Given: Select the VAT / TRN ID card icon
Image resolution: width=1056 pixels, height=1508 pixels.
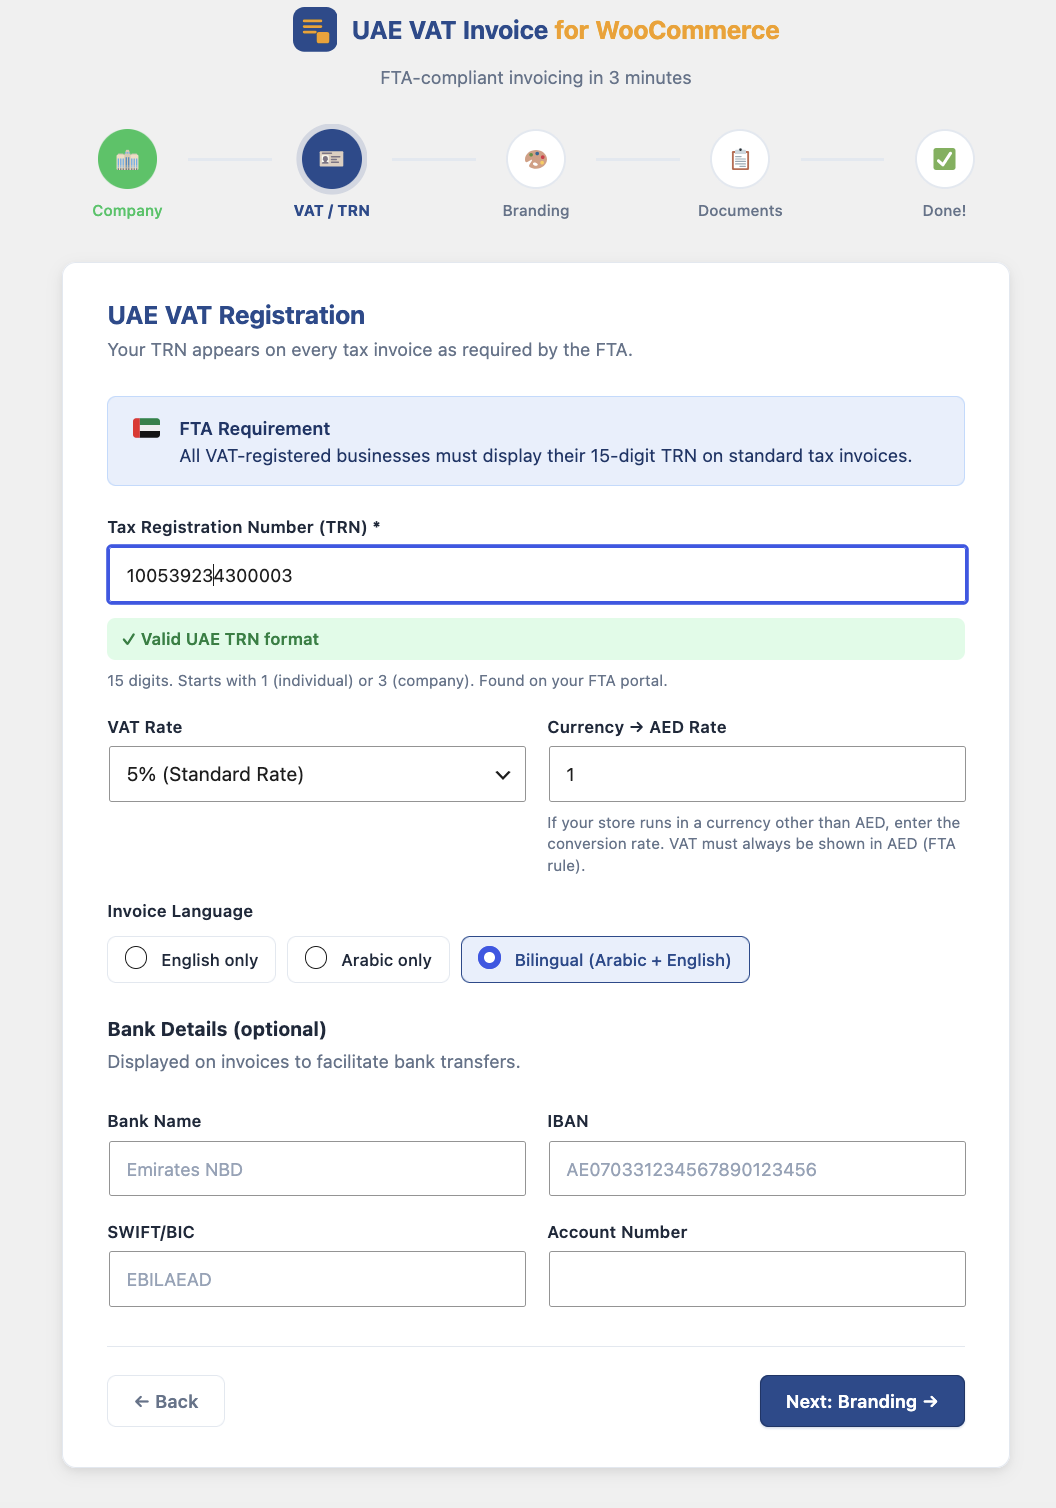Looking at the screenshot, I should (x=332, y=159).
